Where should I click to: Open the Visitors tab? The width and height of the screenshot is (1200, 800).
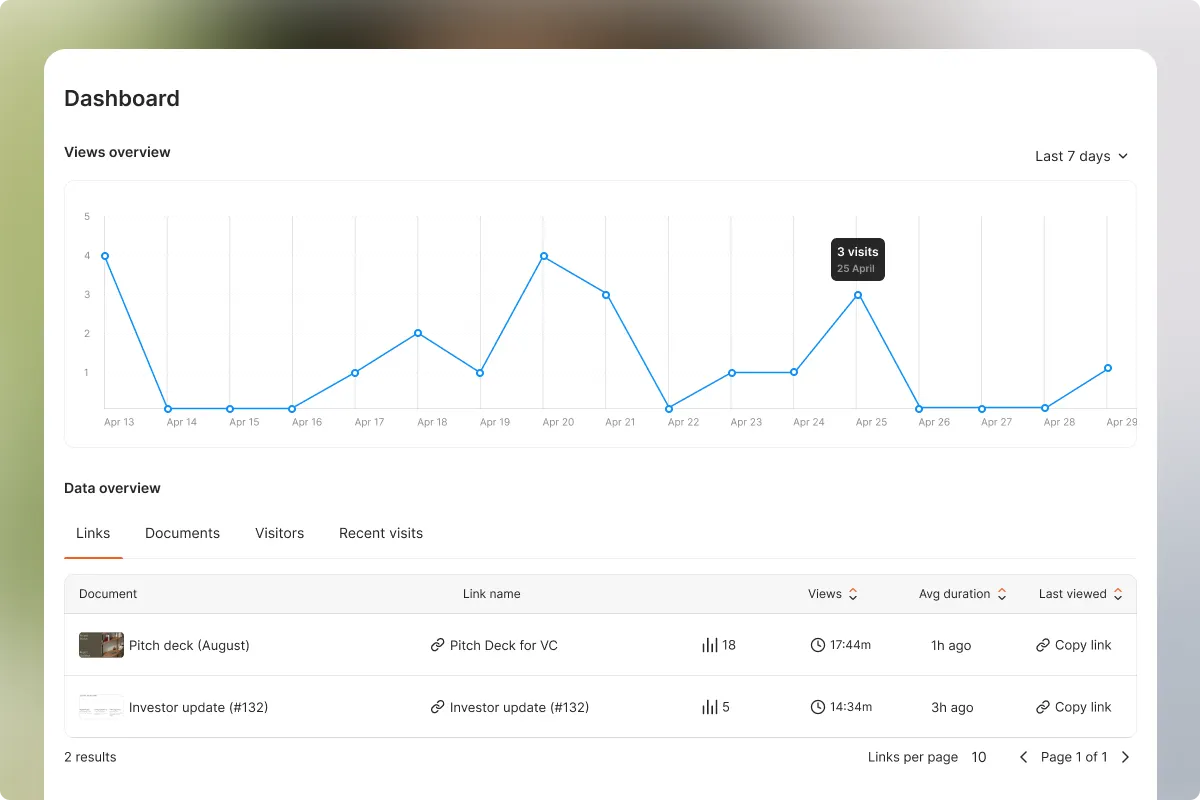click(x=279, y=533)
